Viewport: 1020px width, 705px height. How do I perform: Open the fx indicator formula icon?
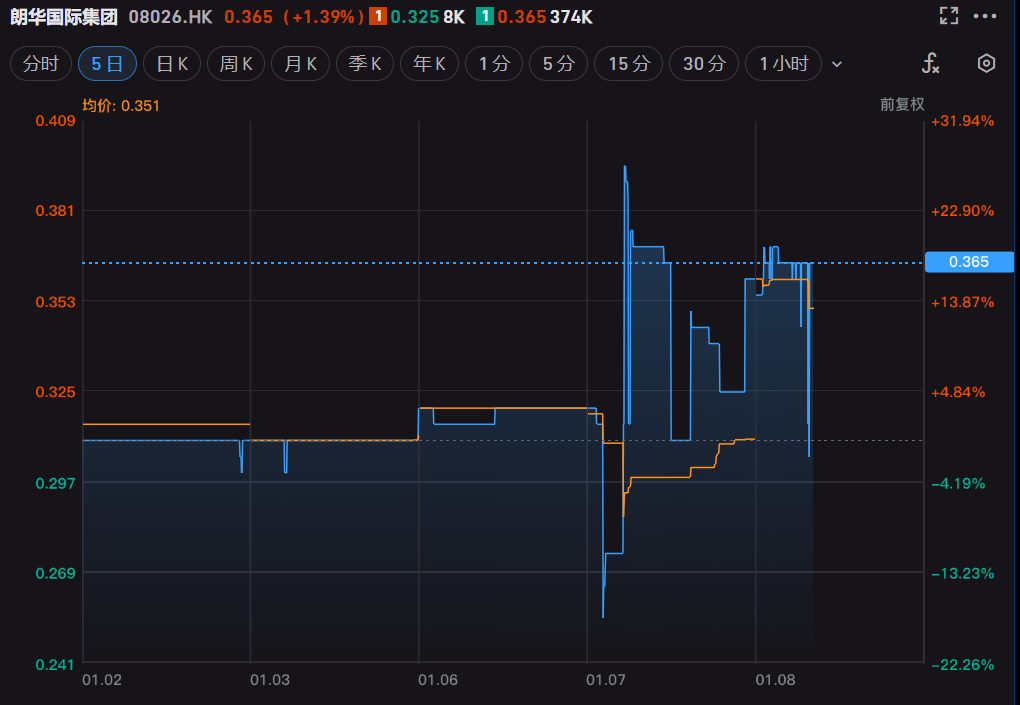tap(930, 64)
